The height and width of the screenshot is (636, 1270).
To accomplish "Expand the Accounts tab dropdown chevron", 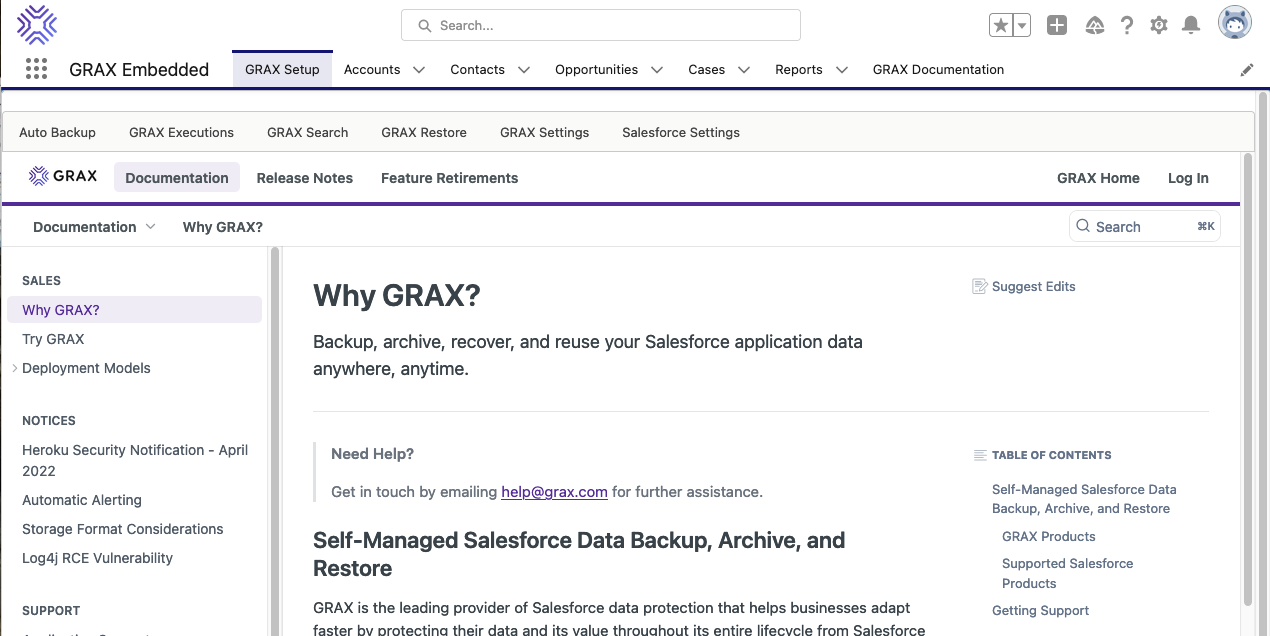I will click(419, 70).
